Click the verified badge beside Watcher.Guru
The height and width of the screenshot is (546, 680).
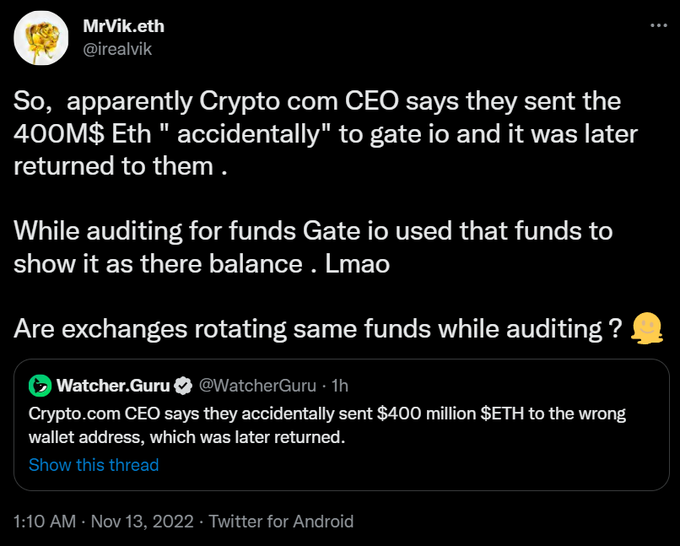point(184,385)
